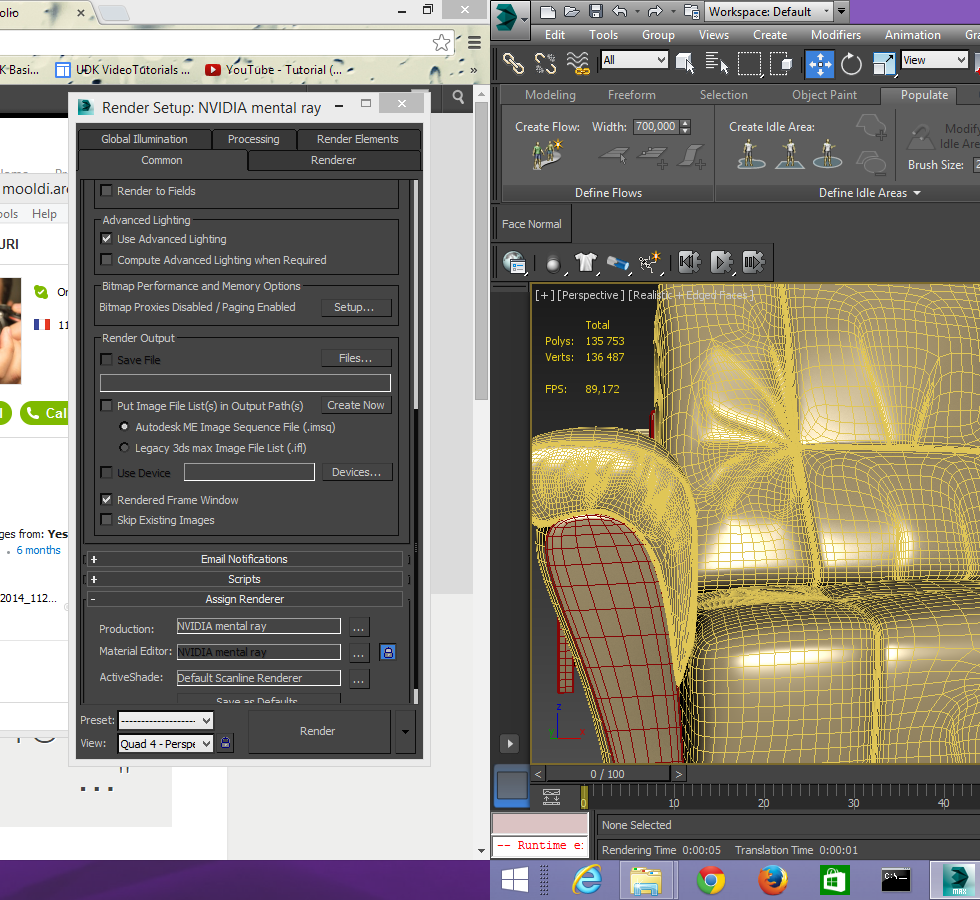Viewport: 980px width, 900px height.
Task: Select Autodesk ME Image Sequence File radio button
Action: pos(124,426)
